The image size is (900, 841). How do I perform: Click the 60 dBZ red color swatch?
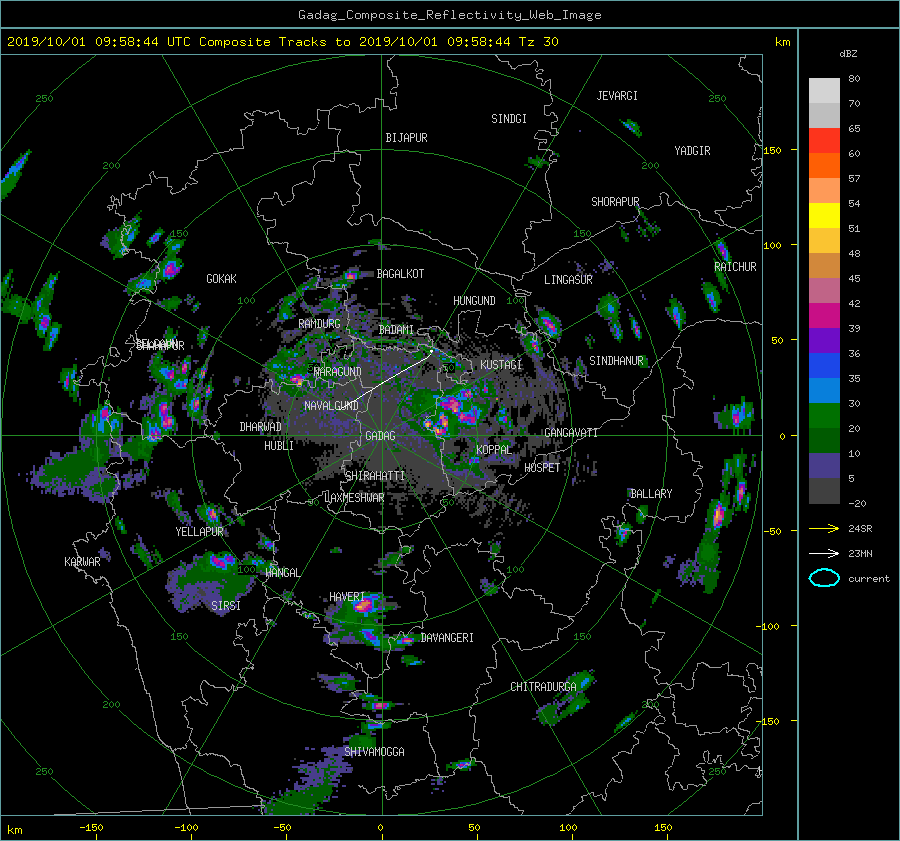(x=824, y=140)
